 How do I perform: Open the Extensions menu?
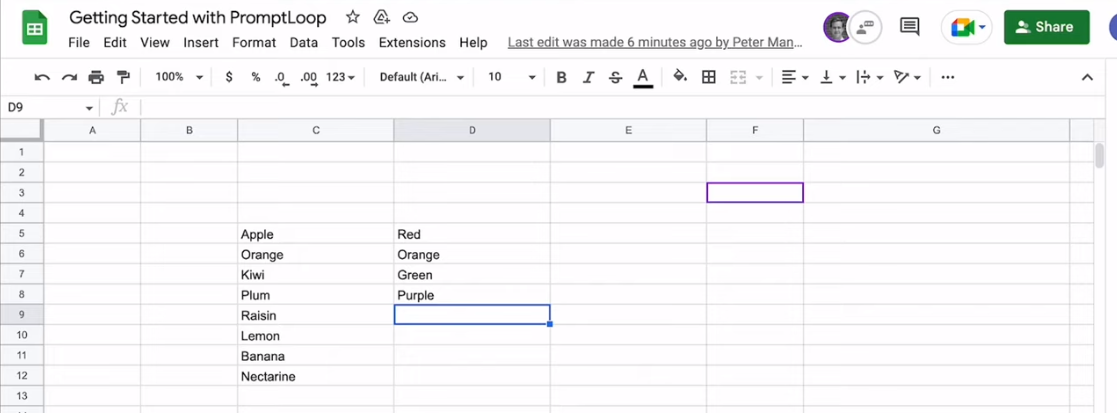pos(412,43)
